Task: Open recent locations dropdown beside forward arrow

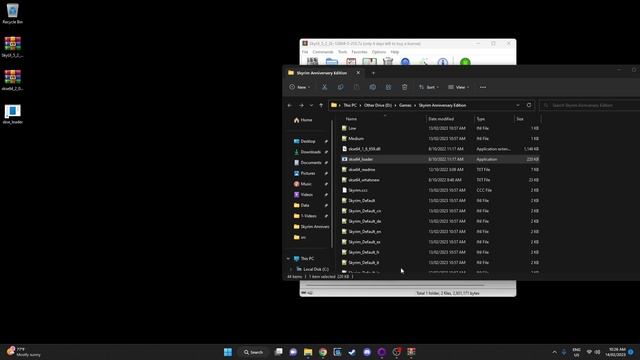Action: click(311, 105)
